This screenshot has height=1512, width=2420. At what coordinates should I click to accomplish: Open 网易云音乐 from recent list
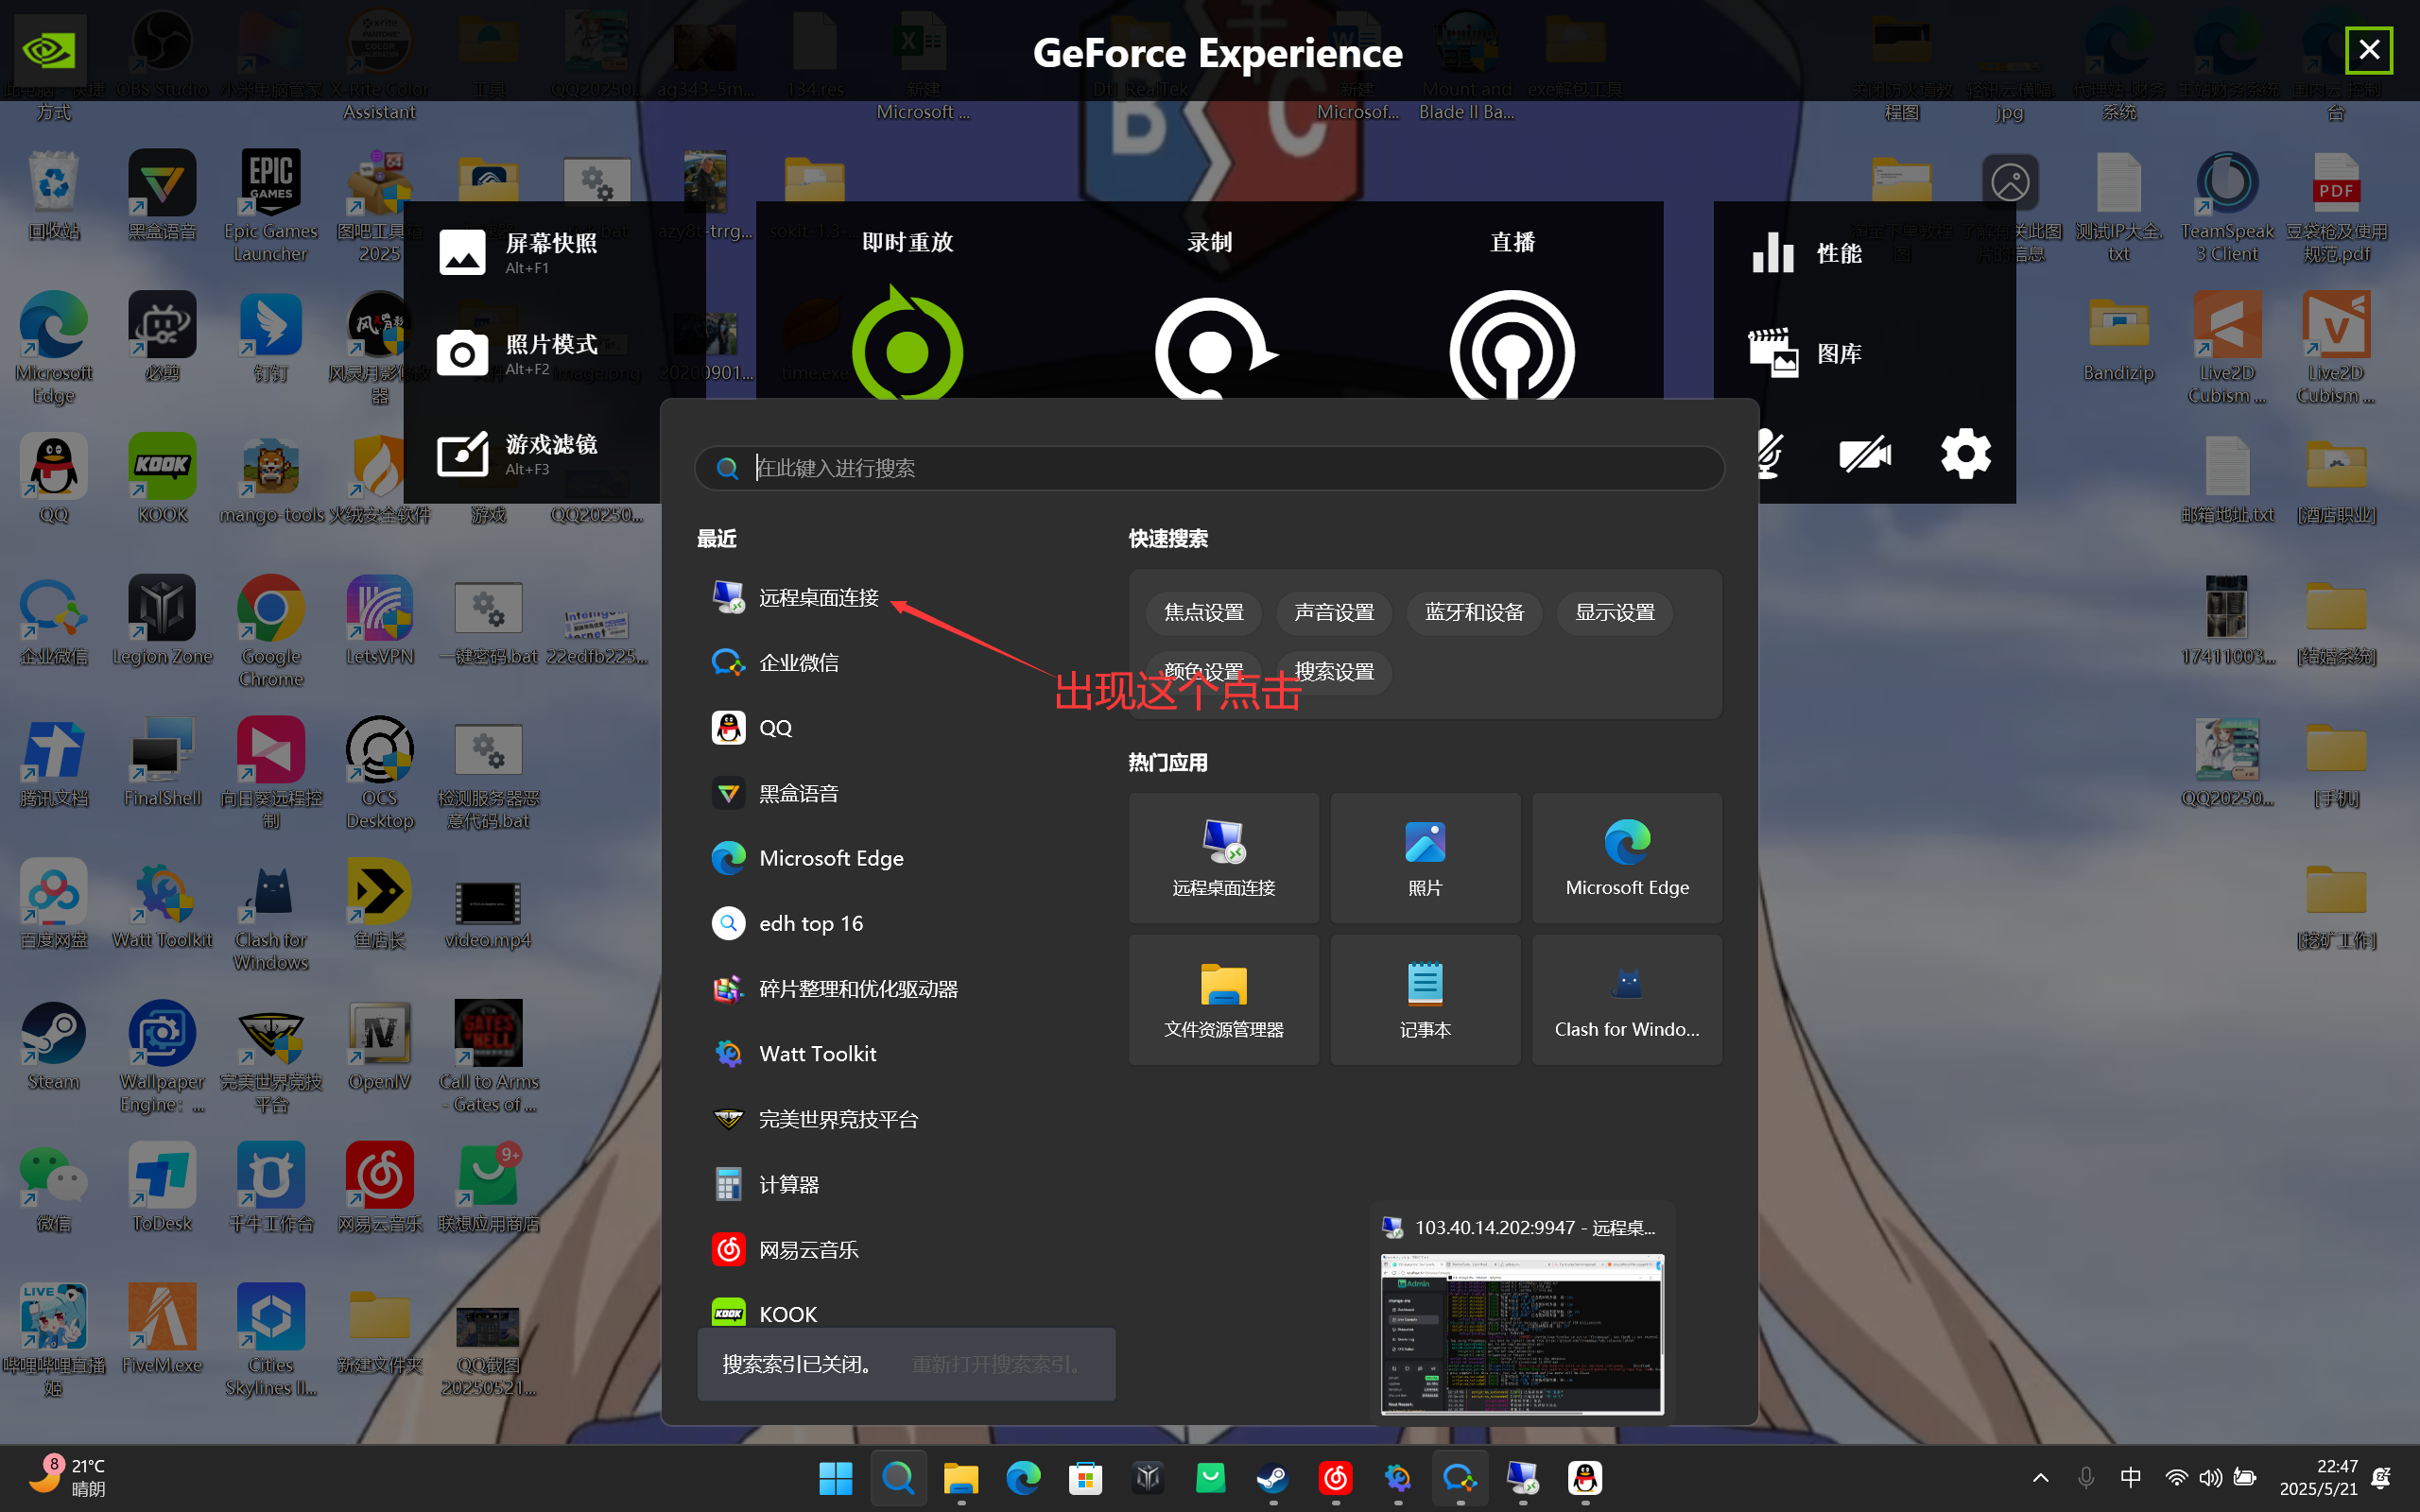(x=785, y=1249)
